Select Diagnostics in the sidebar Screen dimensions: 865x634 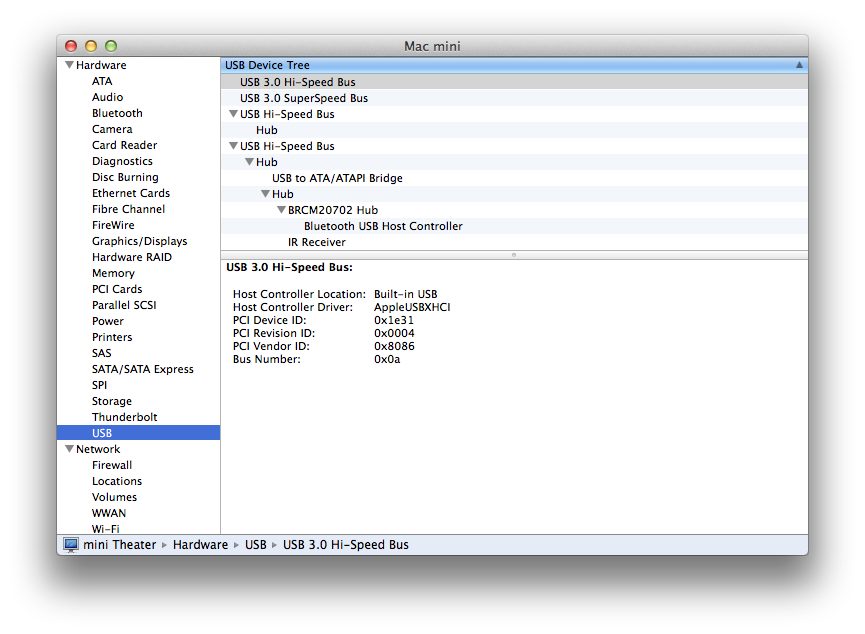[x=122, y=161]
